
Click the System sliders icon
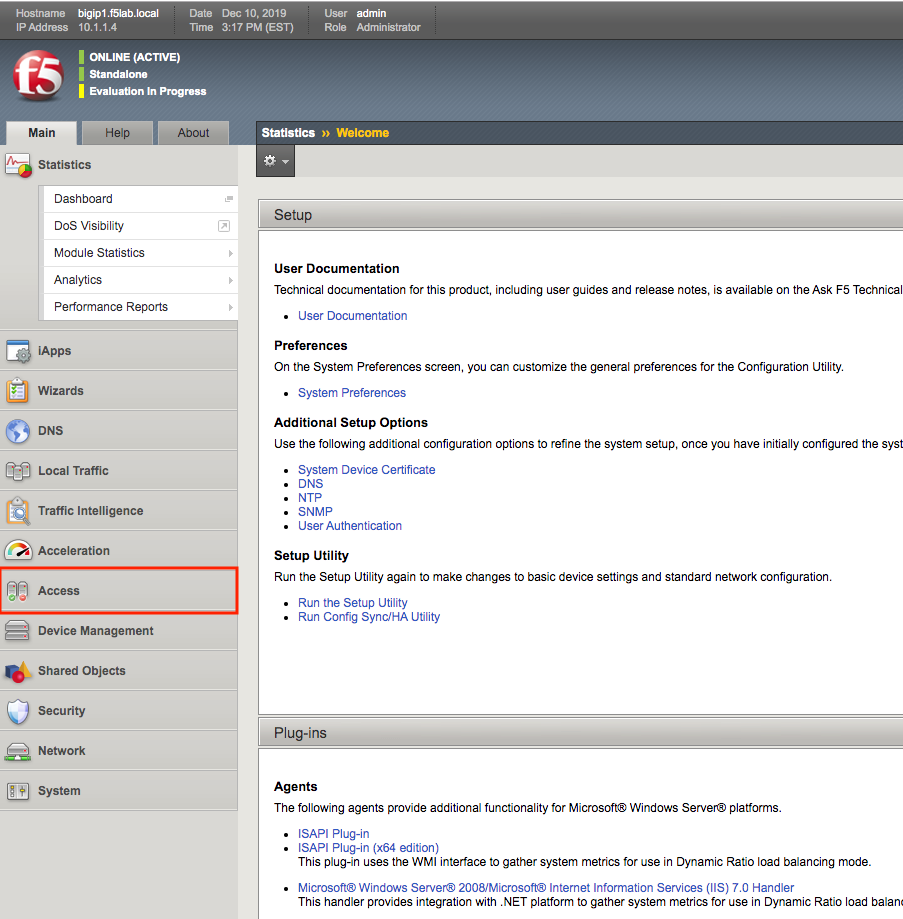[18, 791]
